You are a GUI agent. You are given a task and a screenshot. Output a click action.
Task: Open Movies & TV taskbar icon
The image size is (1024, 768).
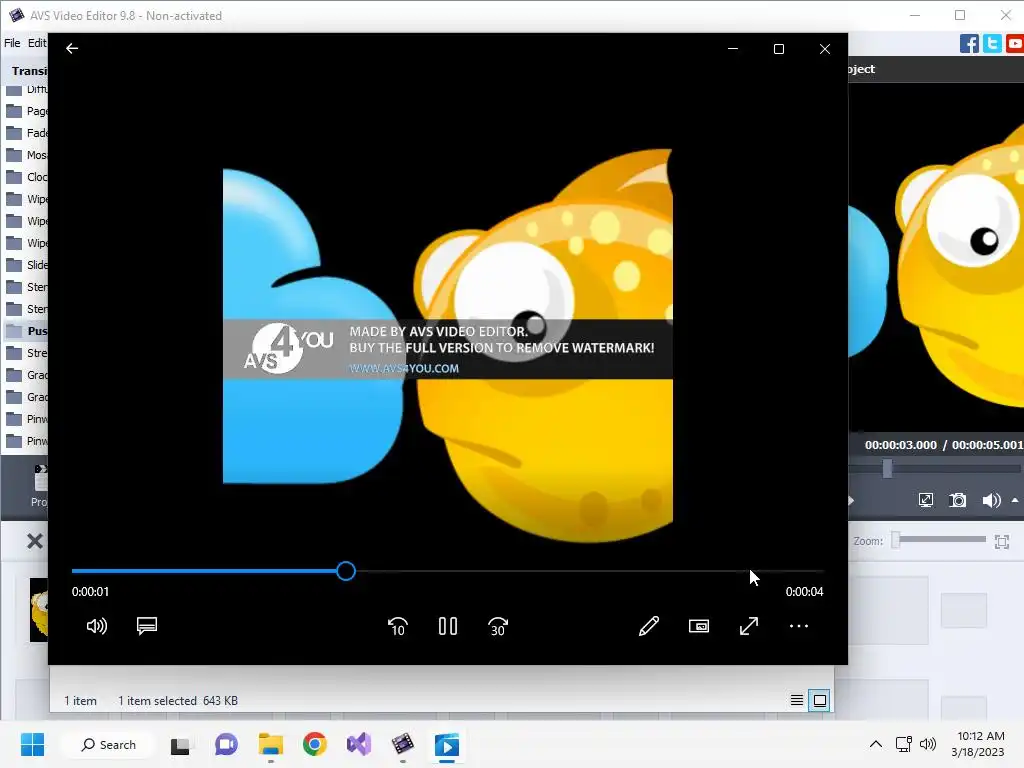(447, 744)
